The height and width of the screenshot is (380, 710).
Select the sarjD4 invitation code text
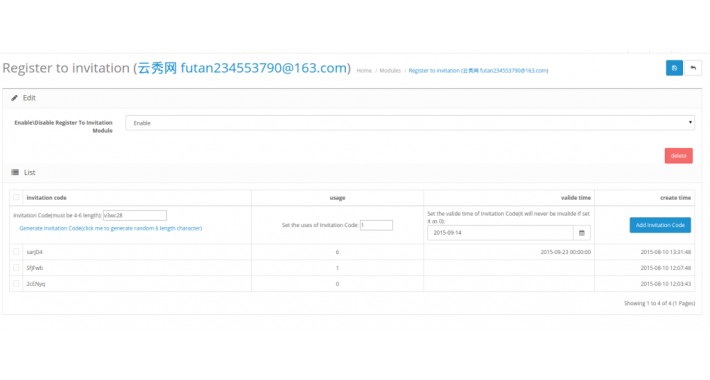tap(34, 252)
